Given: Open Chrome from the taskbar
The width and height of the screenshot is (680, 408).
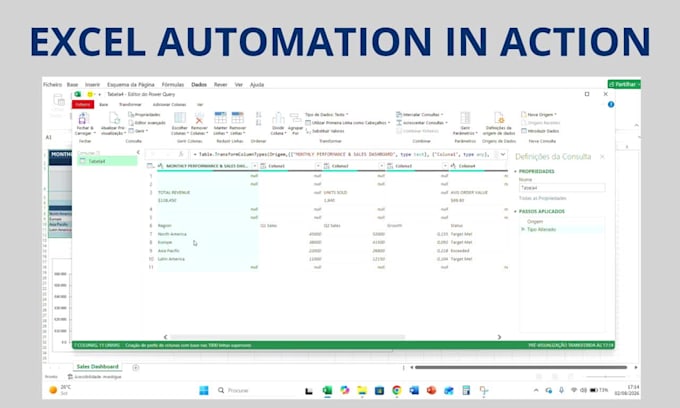Looking at the screenshot, I should coord(396,390).
